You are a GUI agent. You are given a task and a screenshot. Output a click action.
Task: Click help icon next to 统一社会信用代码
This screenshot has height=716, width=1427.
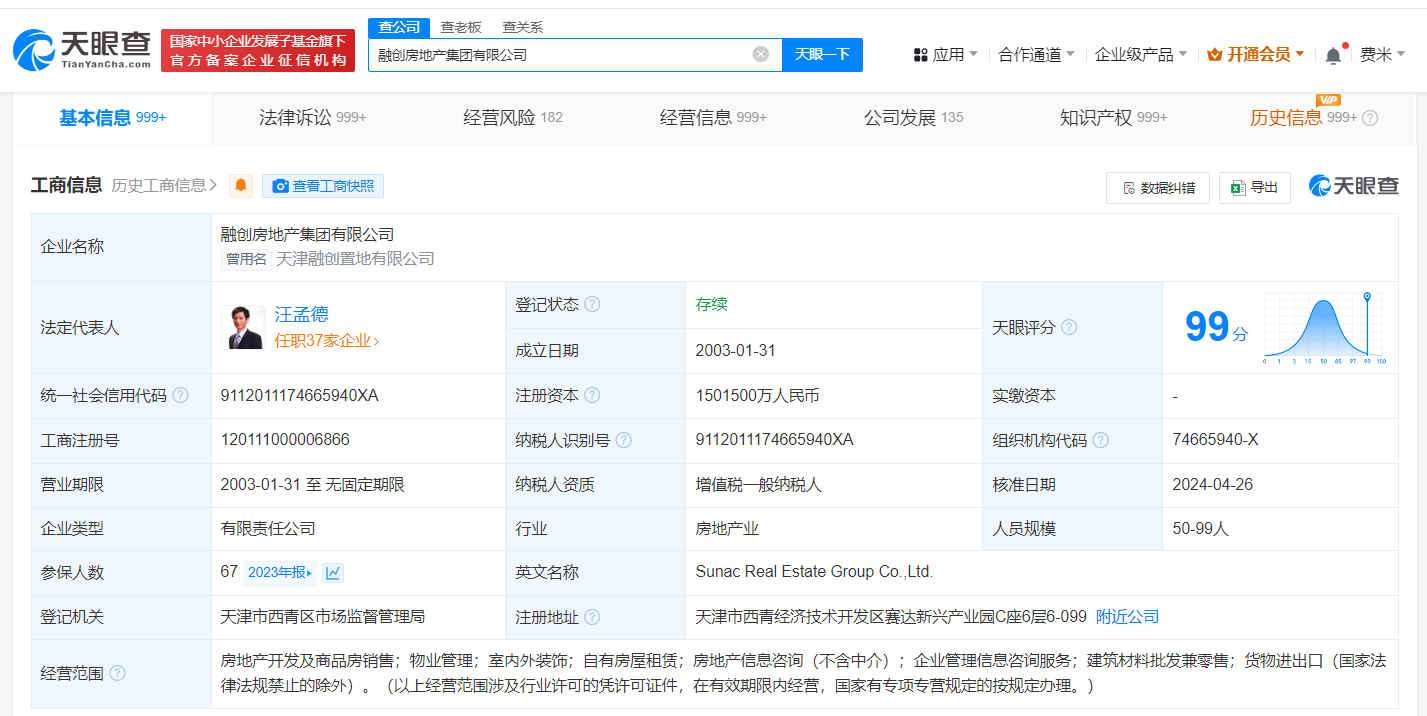[180, 395]
